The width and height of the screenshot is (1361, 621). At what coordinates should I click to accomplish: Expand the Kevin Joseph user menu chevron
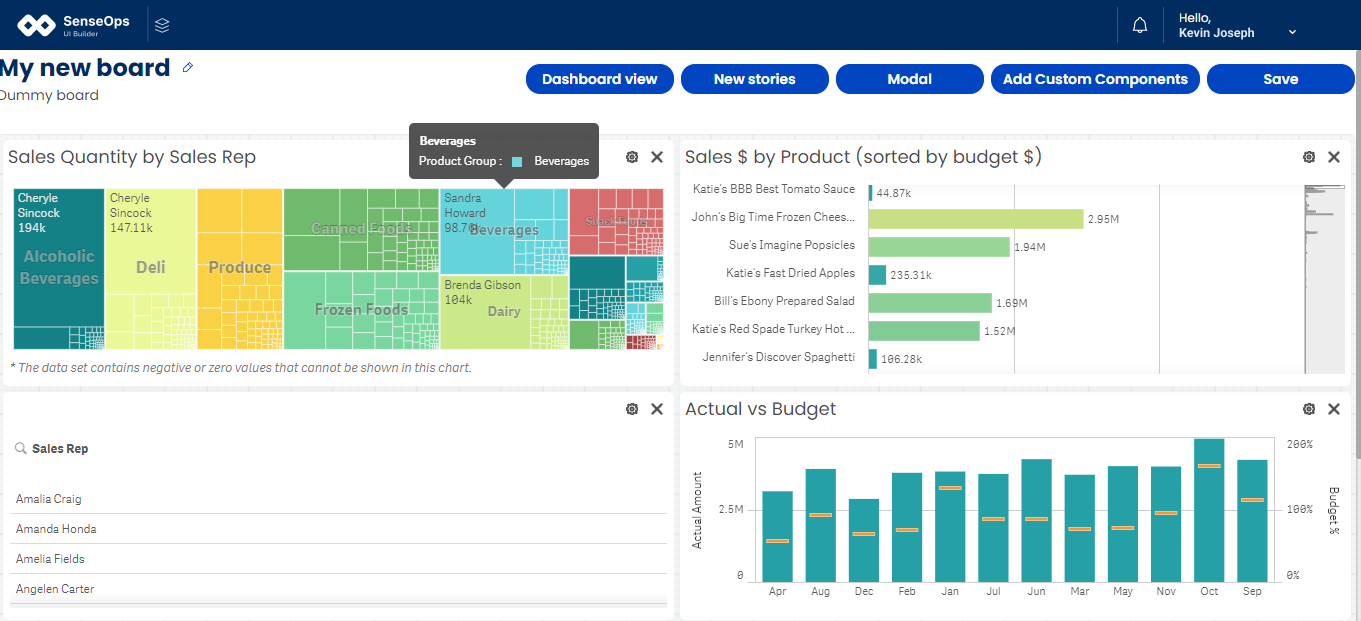point(1292,33)
